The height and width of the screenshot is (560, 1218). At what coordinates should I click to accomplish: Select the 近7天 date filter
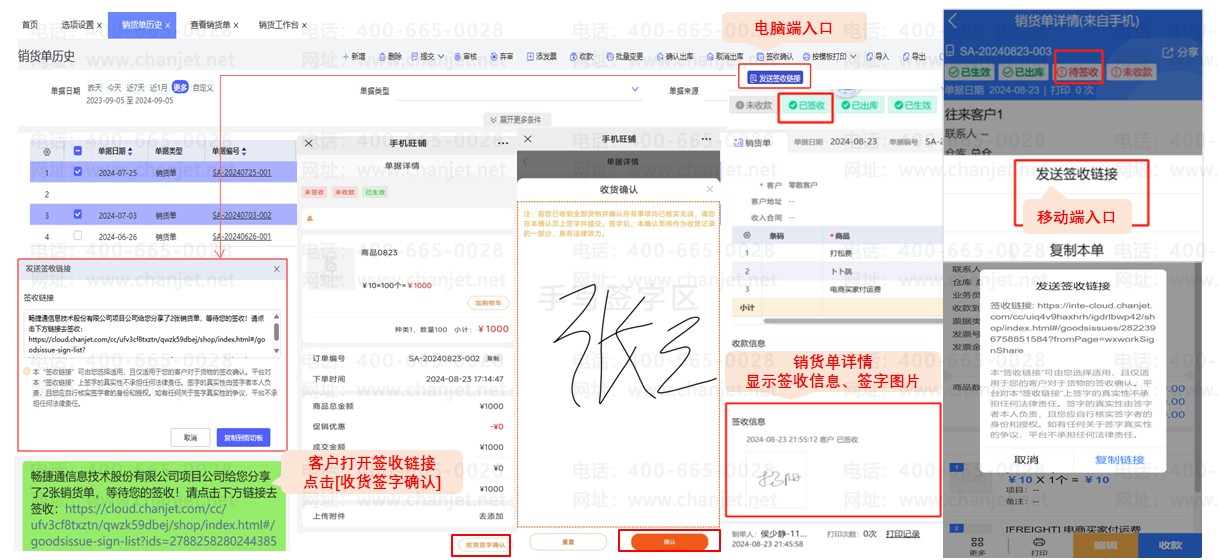click(x=135, y=87)
